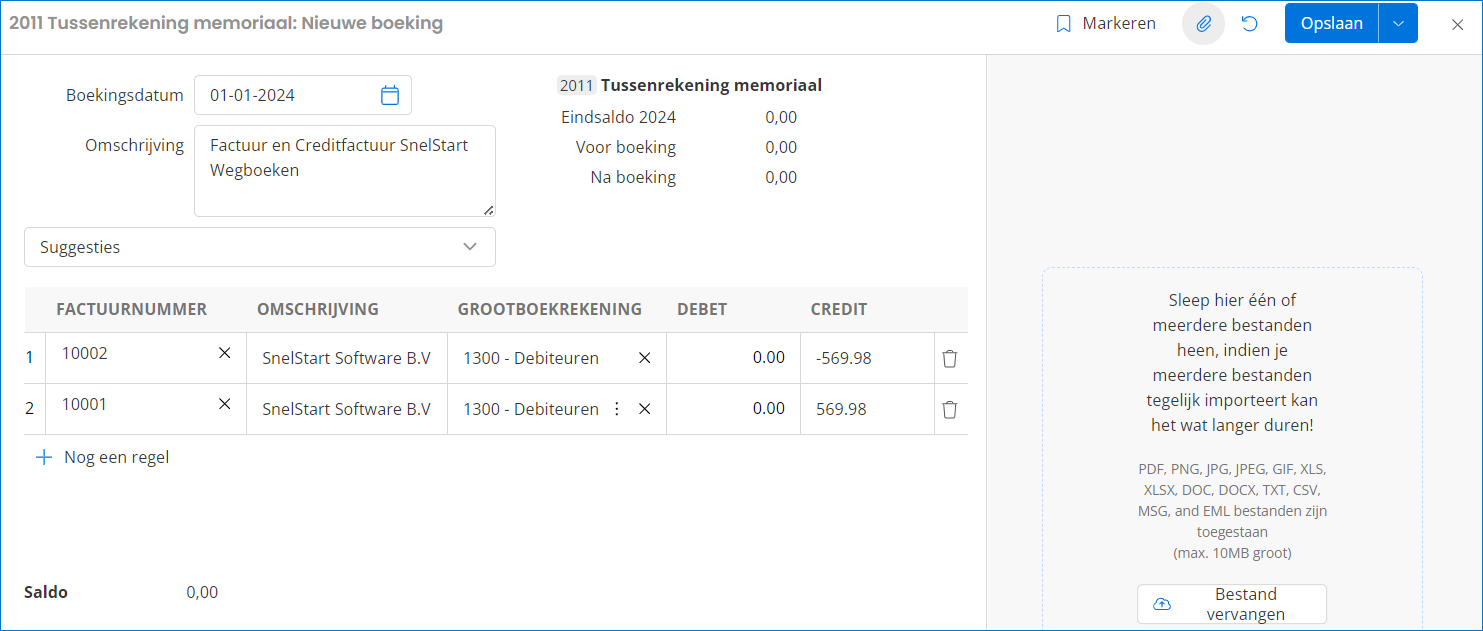The width and height of the screenshot is (1483, 631).
Task: Clear invoice number 10002 with X
Action: point(225,353)
